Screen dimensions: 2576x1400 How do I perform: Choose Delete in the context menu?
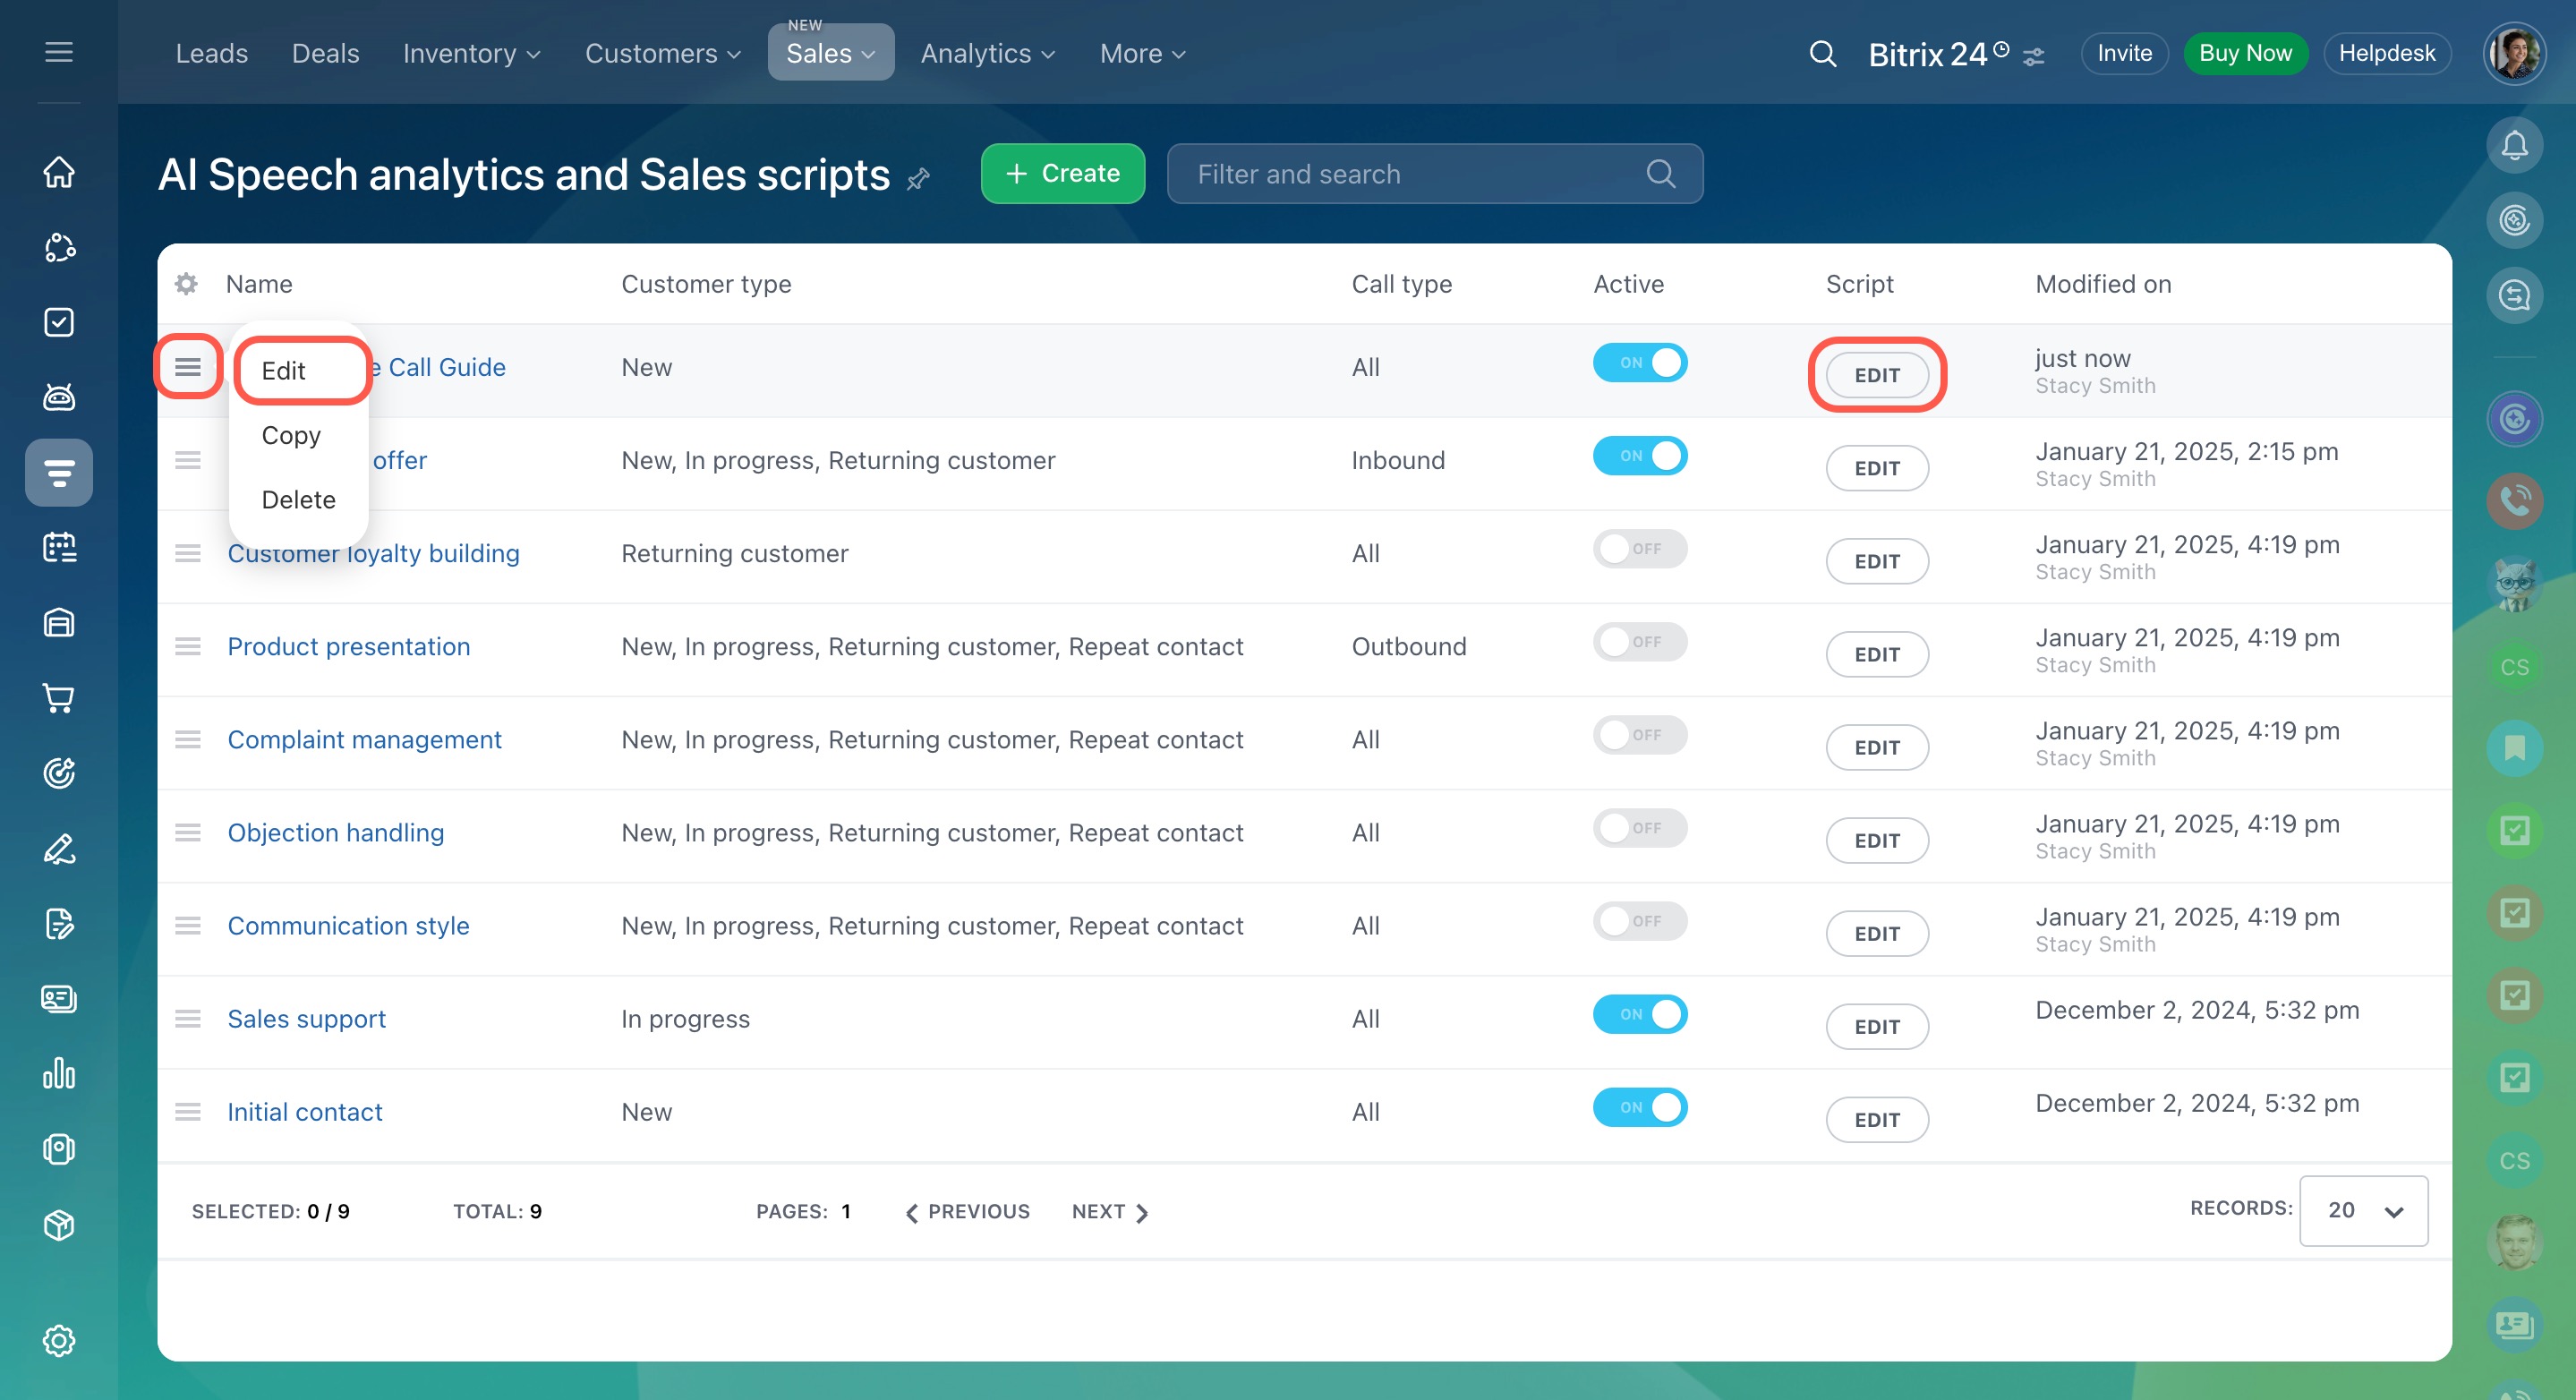point(298,499)
